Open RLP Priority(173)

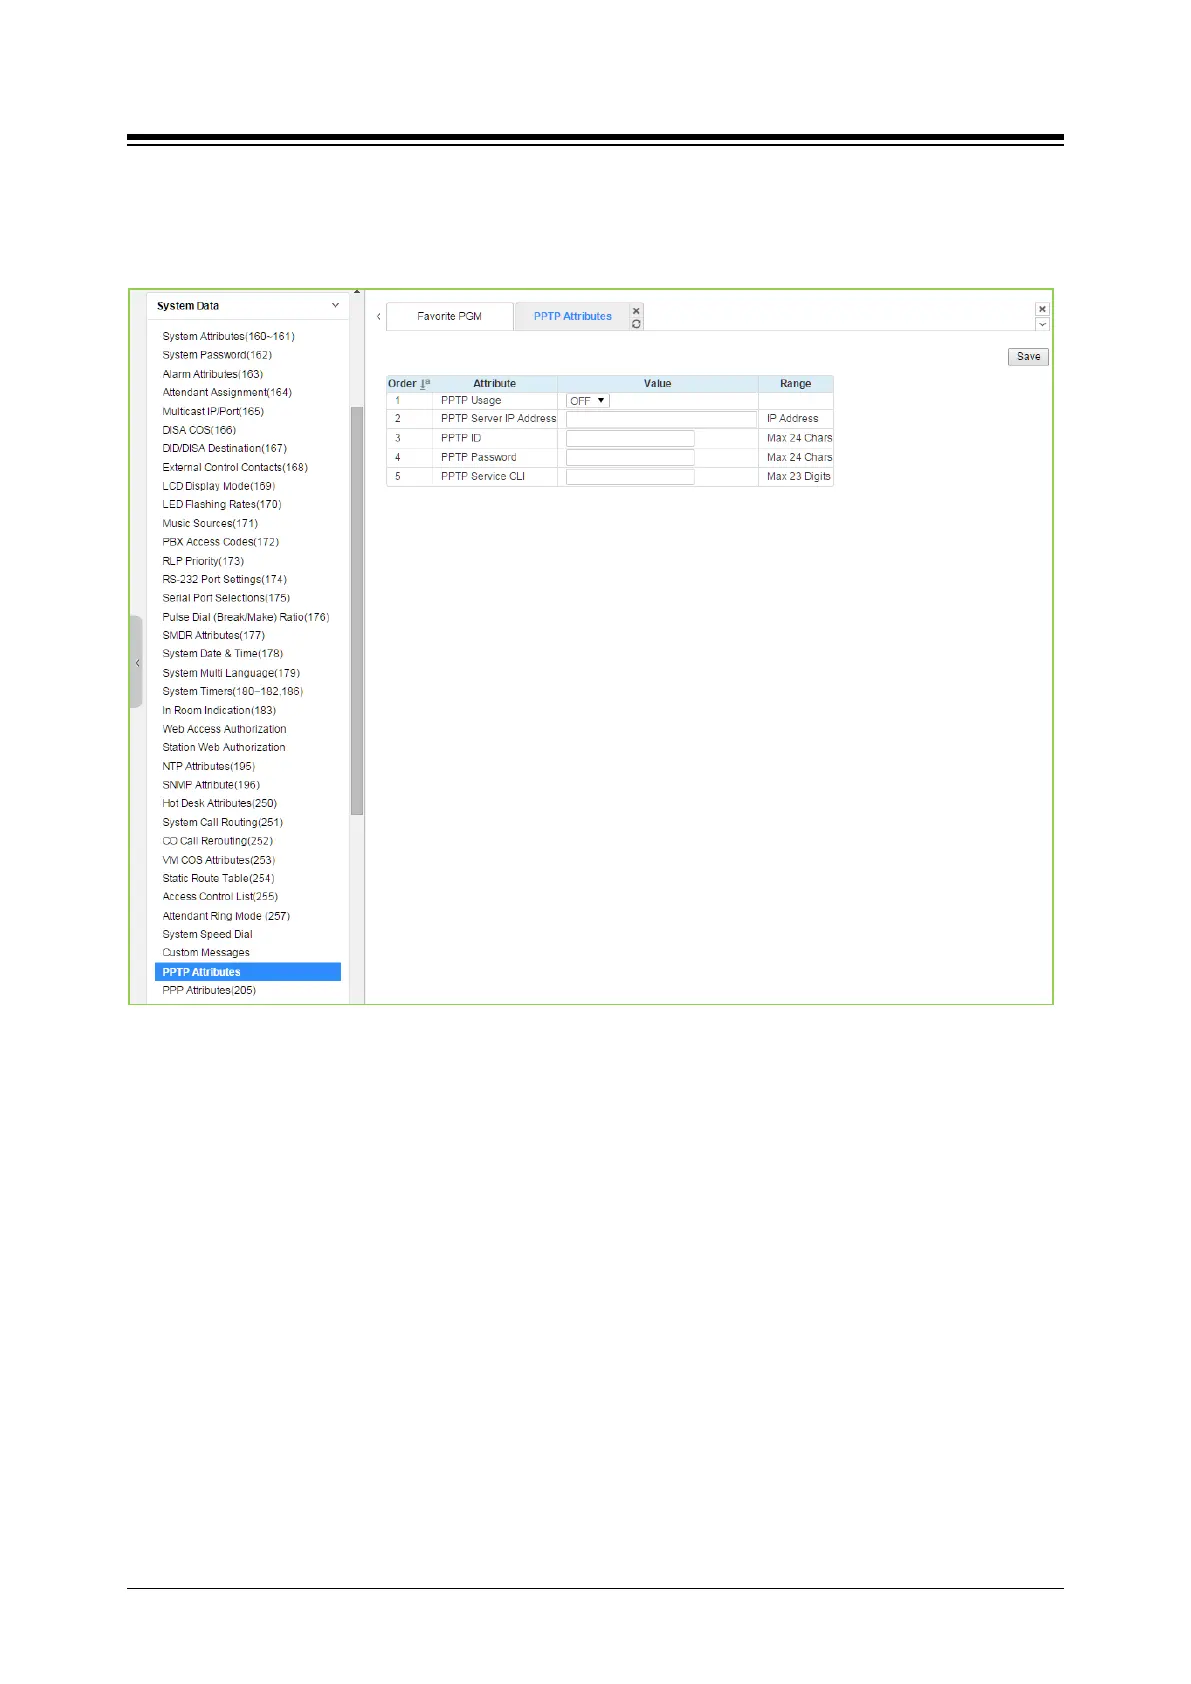click(x=203, y=561)
